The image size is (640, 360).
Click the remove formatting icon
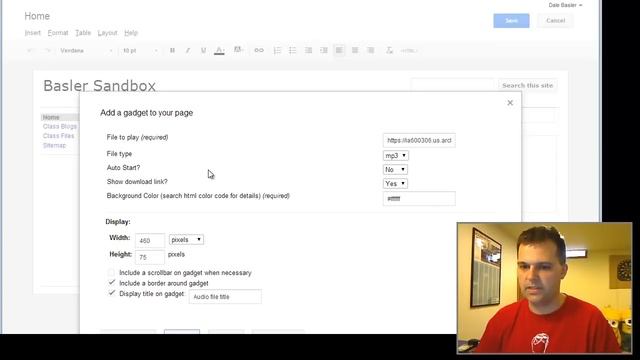point(389,50)
